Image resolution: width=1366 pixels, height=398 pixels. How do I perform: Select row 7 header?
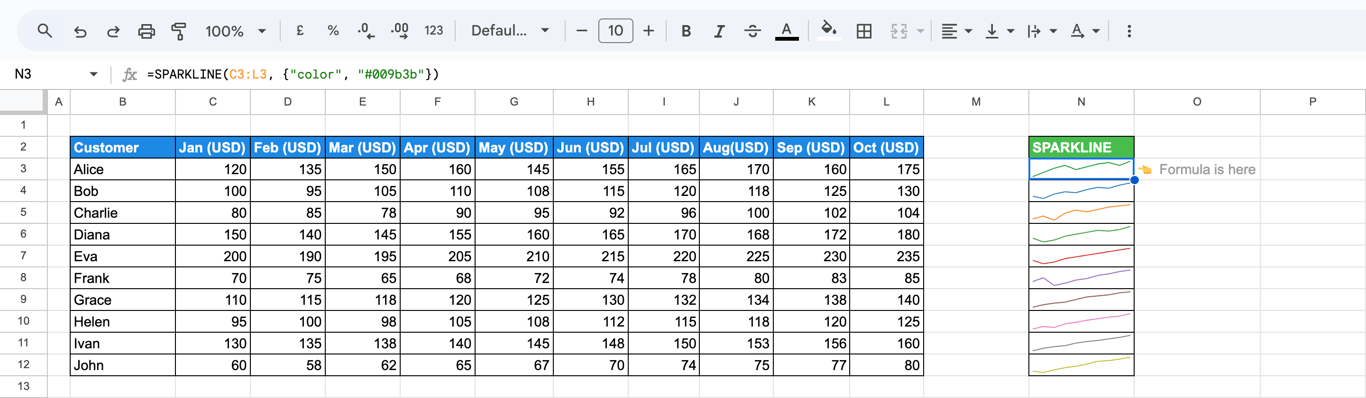pos(23,256)
